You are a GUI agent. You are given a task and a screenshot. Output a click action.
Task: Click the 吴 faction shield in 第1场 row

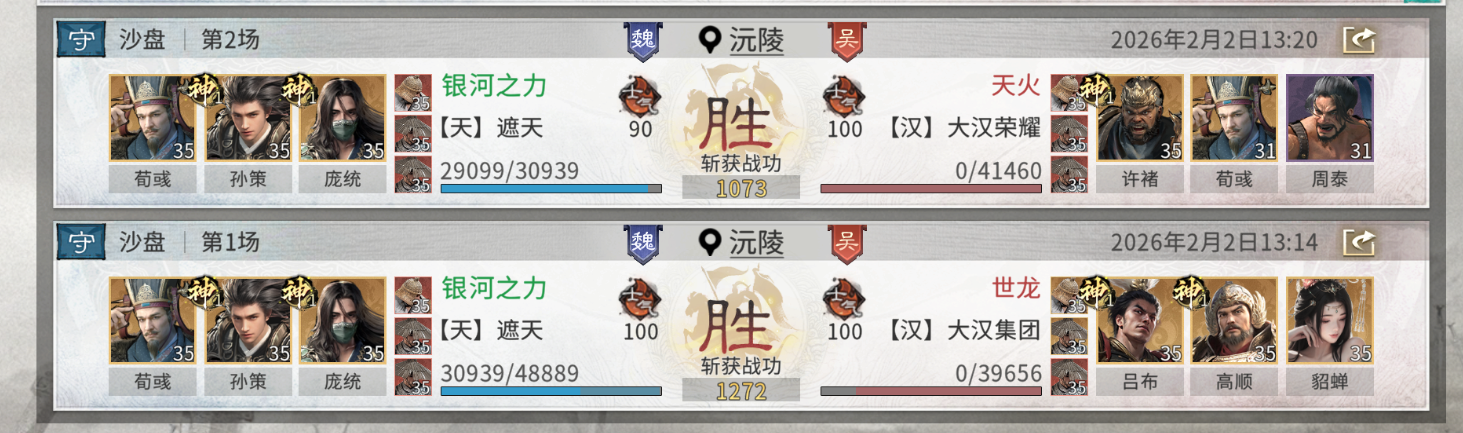(846, 243)
